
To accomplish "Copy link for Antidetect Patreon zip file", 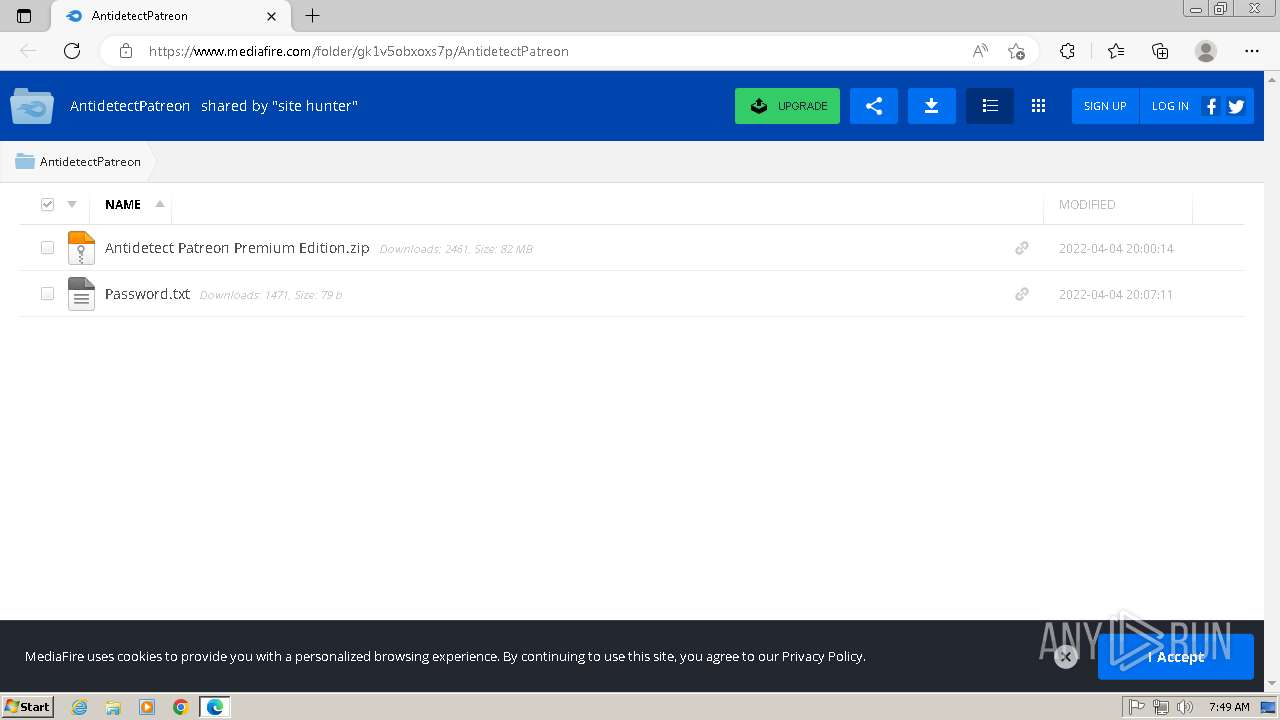I will [1021, 248].
